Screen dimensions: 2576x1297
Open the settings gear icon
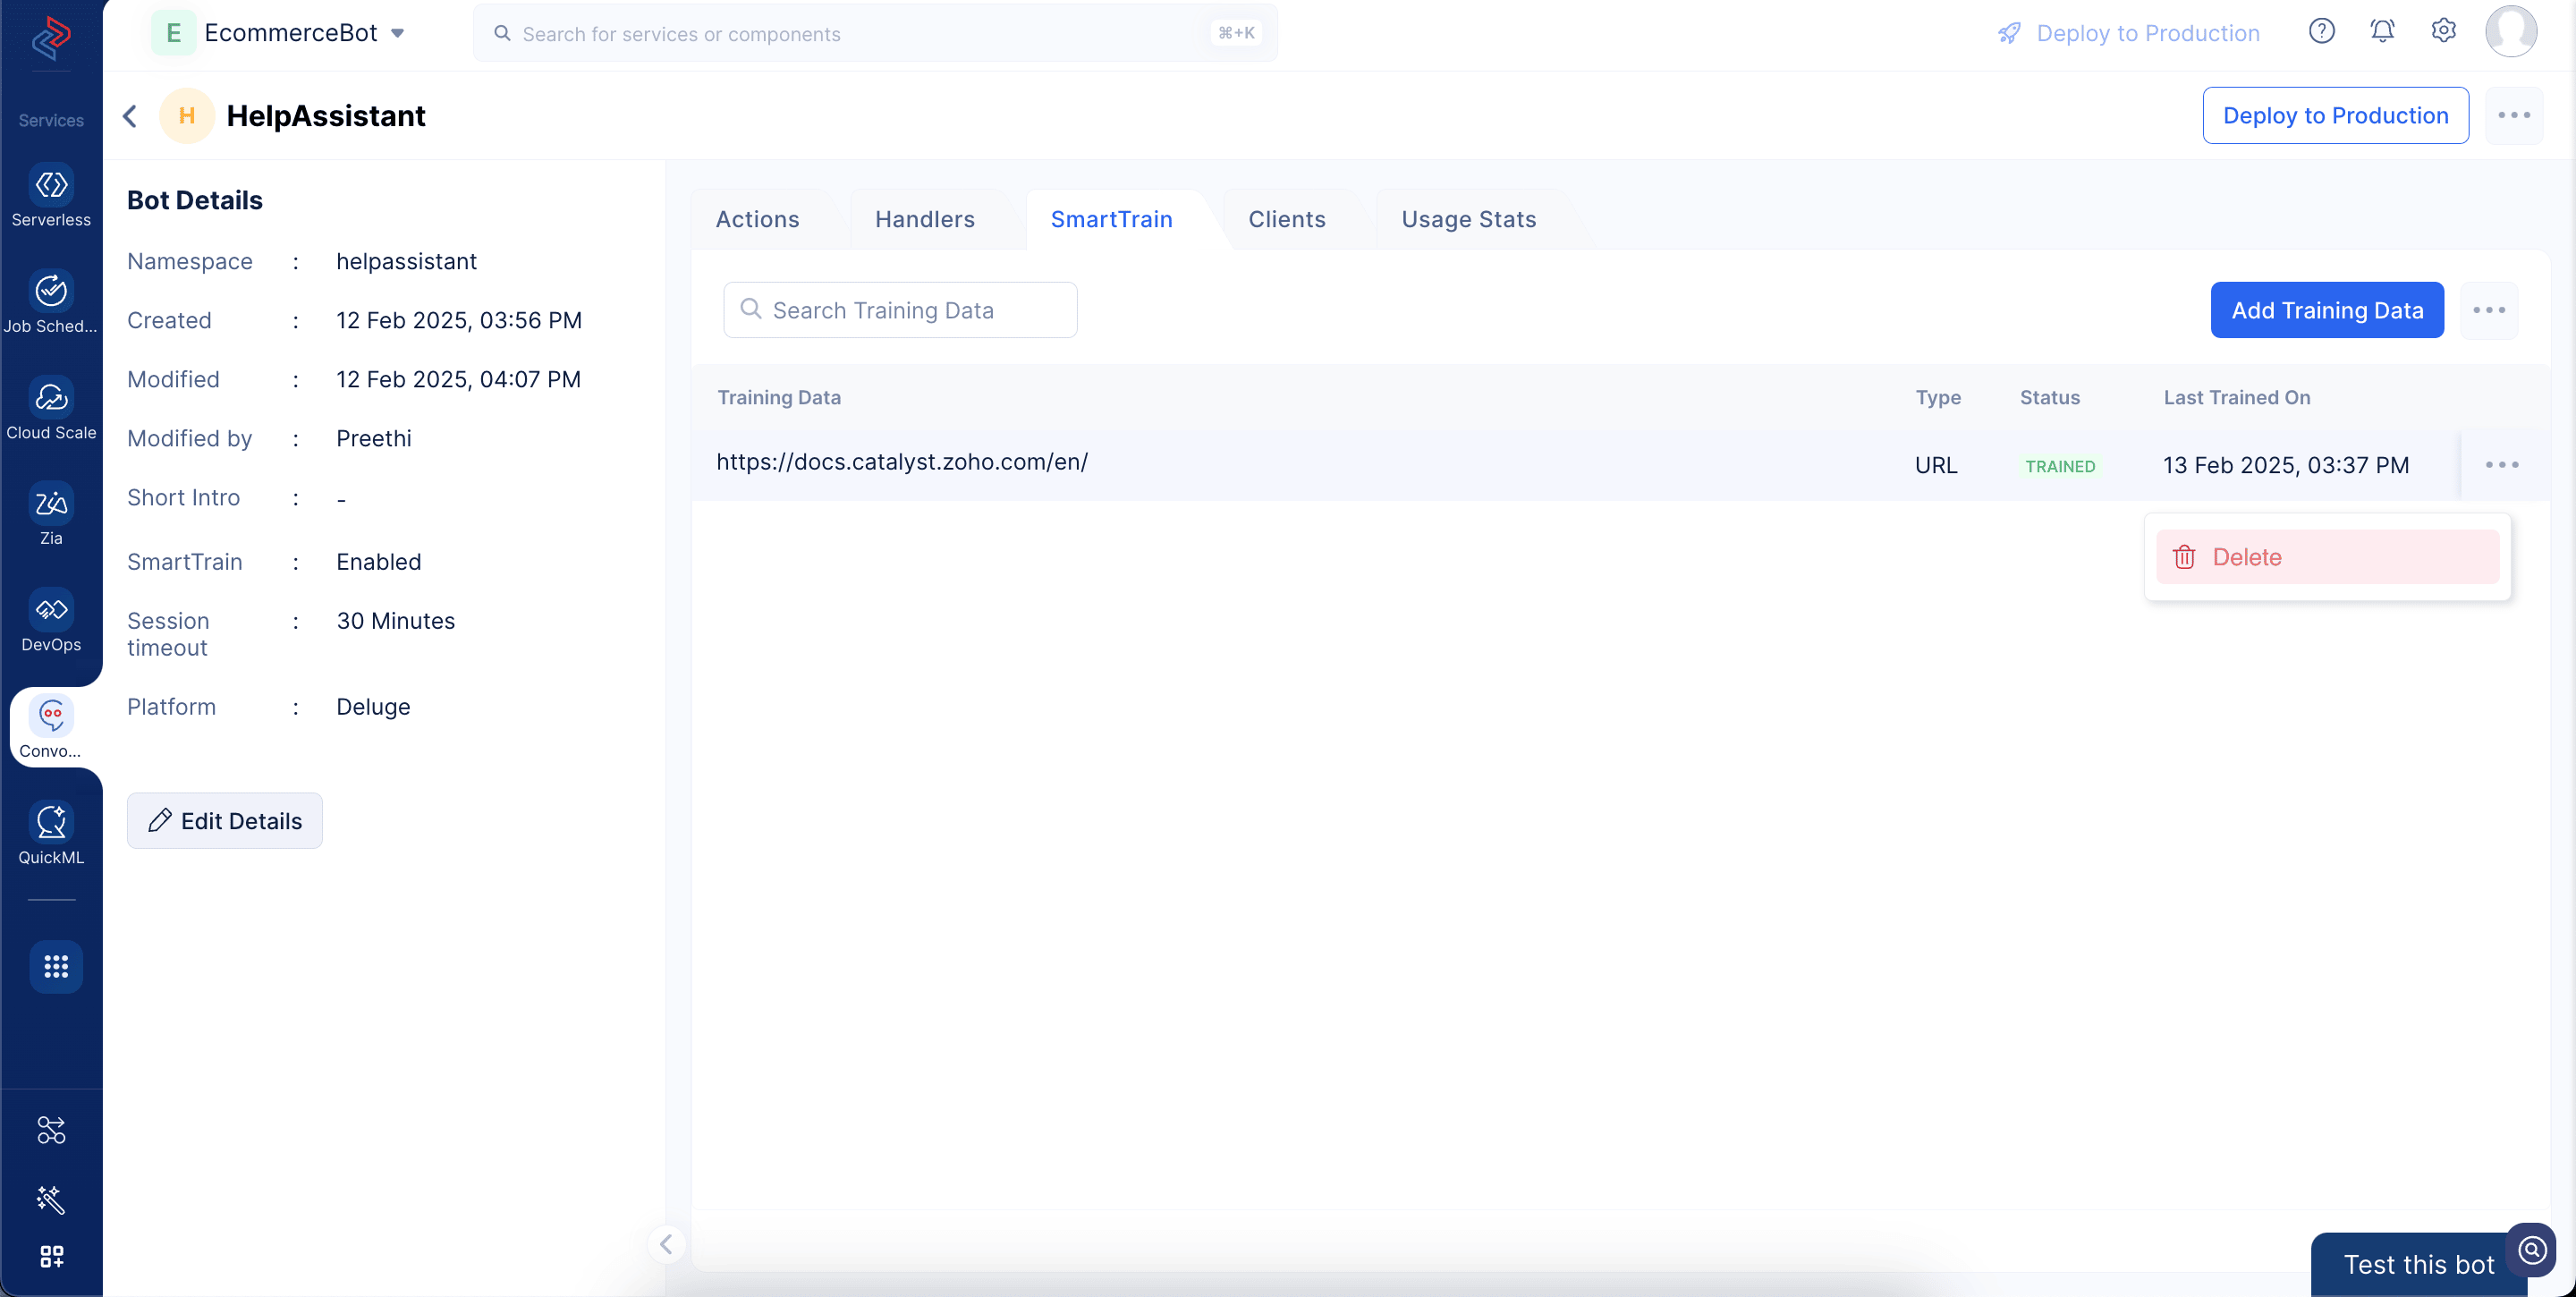click(2444, 31)
